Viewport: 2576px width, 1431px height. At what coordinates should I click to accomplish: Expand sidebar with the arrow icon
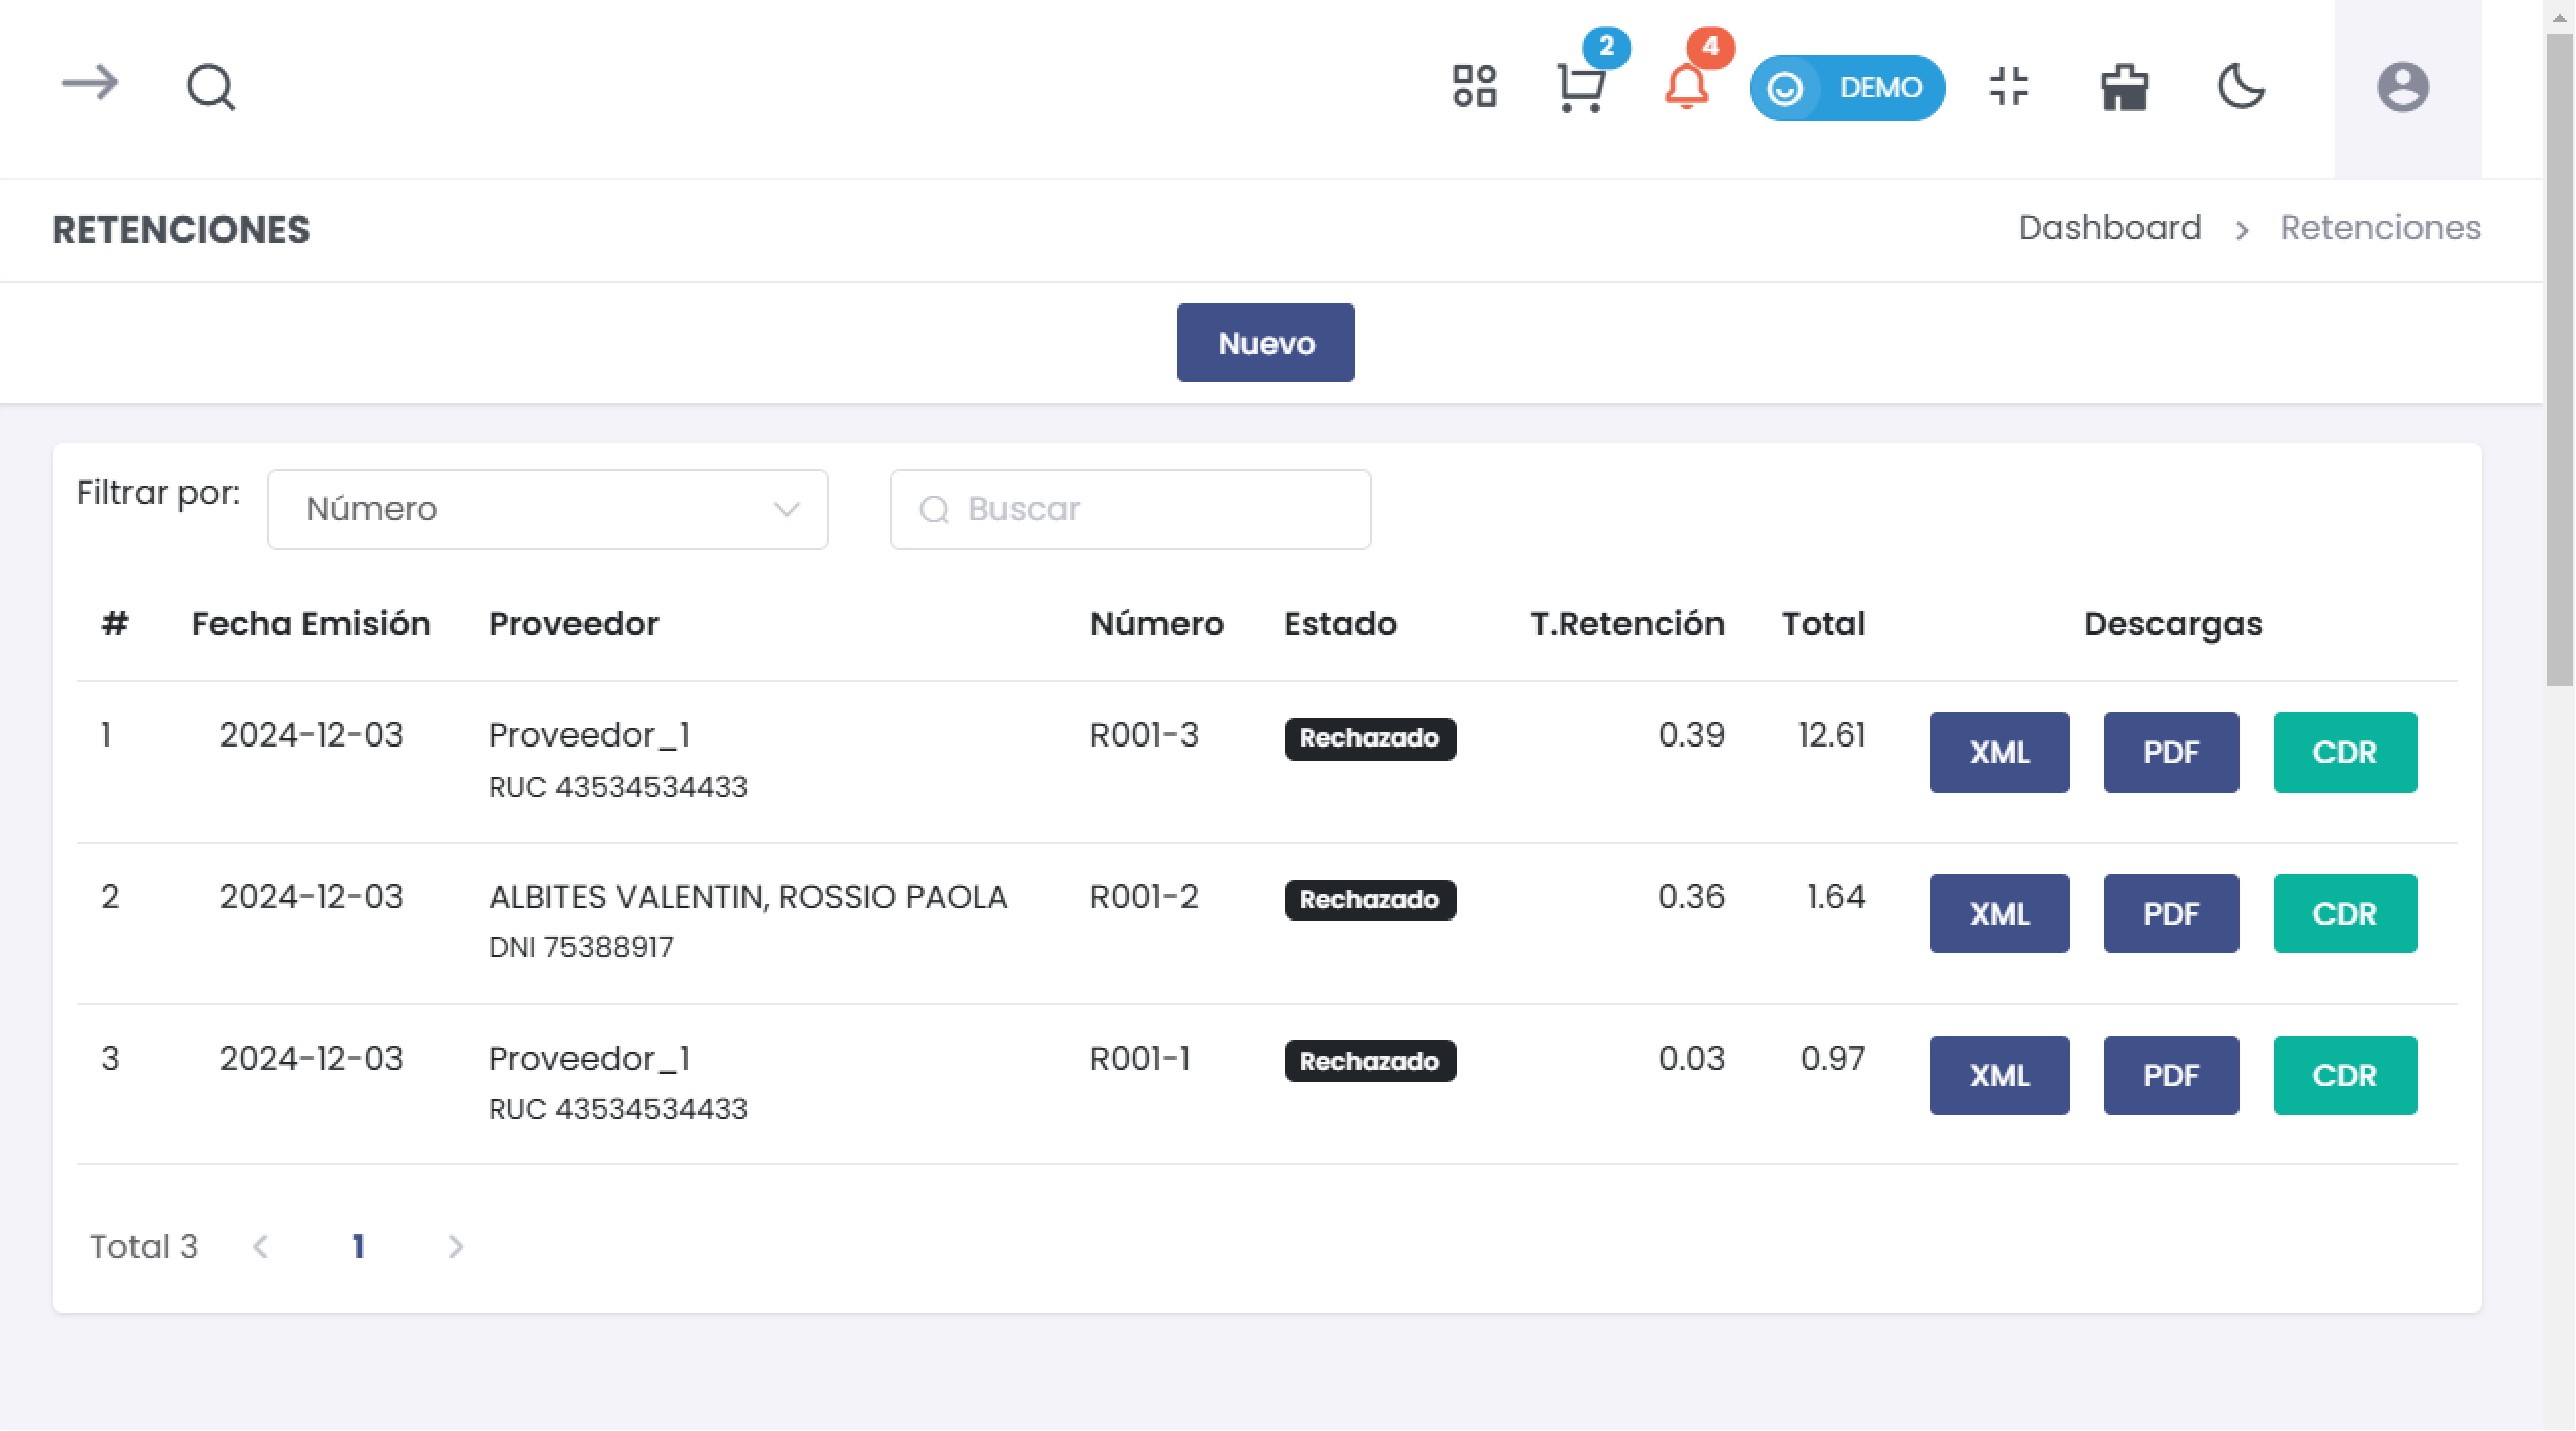[90, 84]
